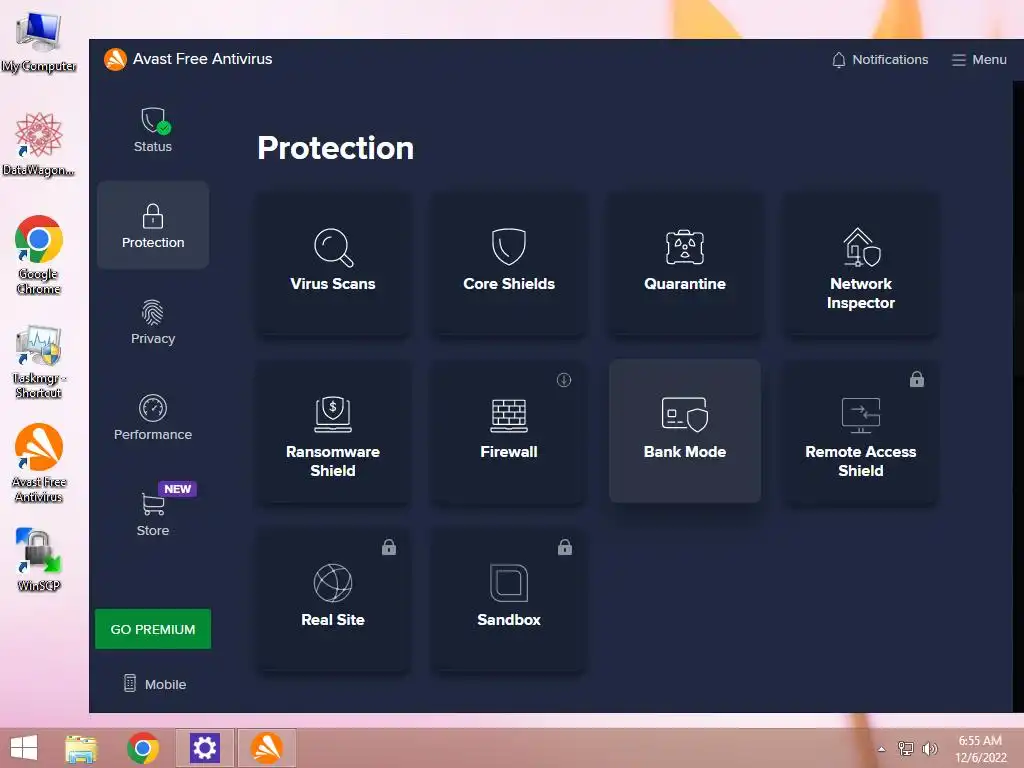Open File Explorer from the taskbar
1024x768 pixels.
(81, 748)
